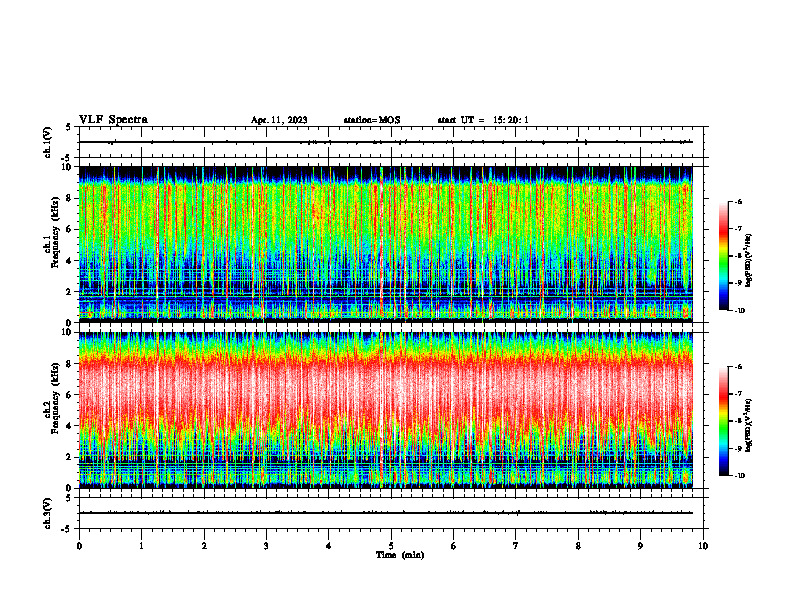
Task: Click time axis tick label "10"
Action: click(x=703, y=546)
